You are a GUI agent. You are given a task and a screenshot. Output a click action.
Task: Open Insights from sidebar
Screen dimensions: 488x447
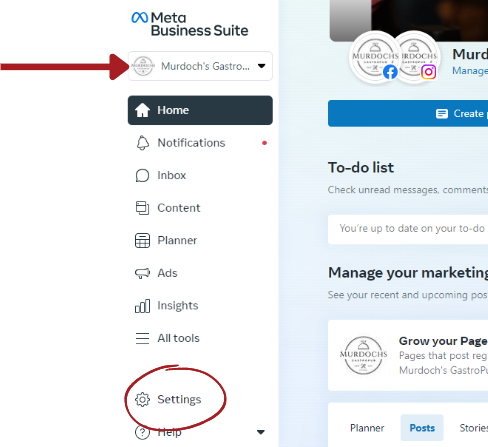pyautogui.click(x=200, y=306)
